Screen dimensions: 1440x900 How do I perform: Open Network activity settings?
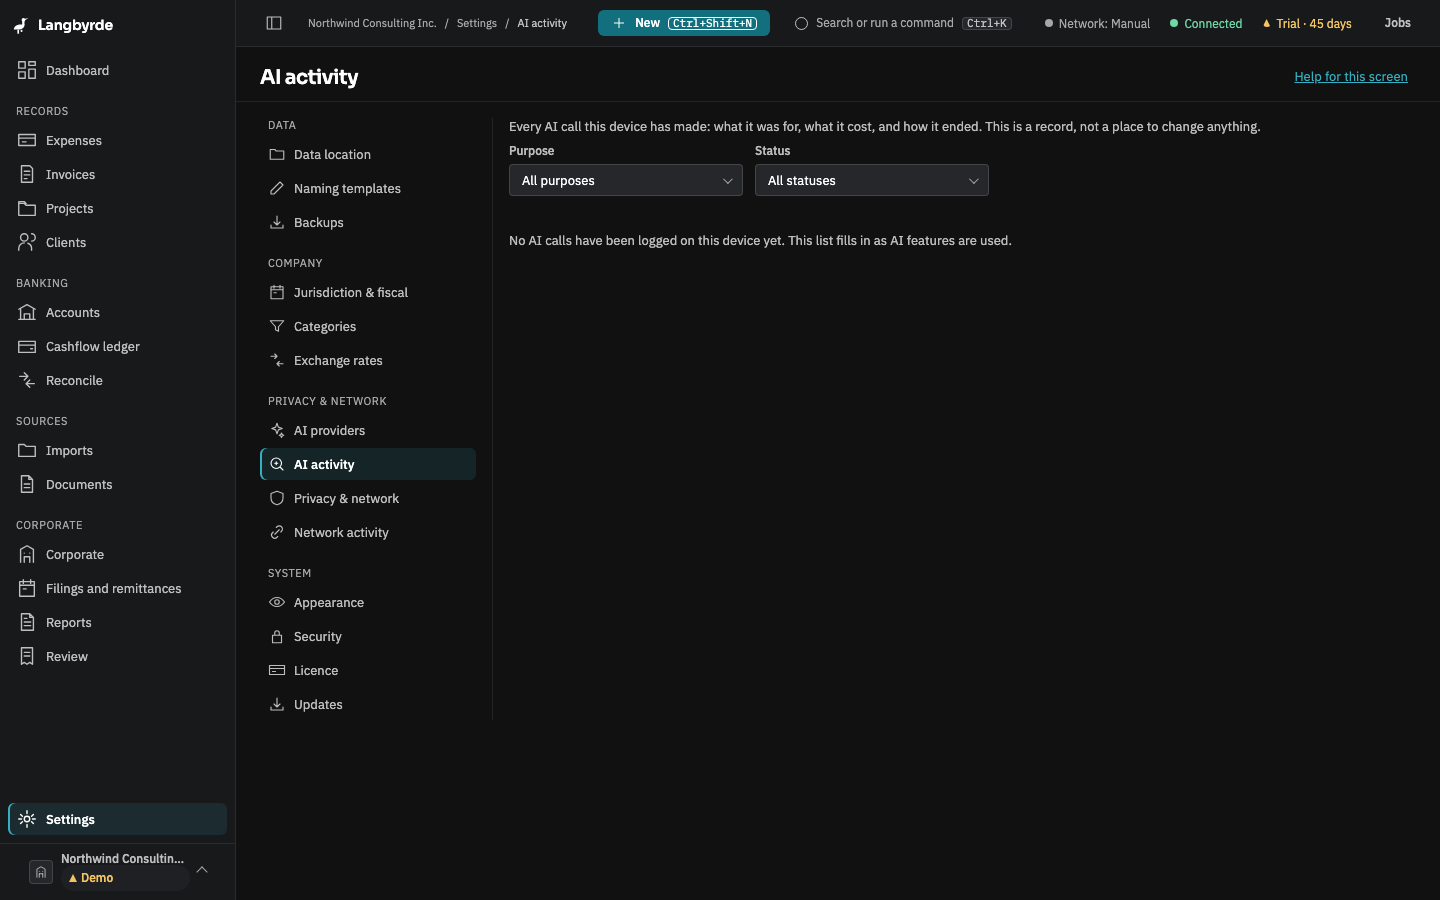coord(368,533)
